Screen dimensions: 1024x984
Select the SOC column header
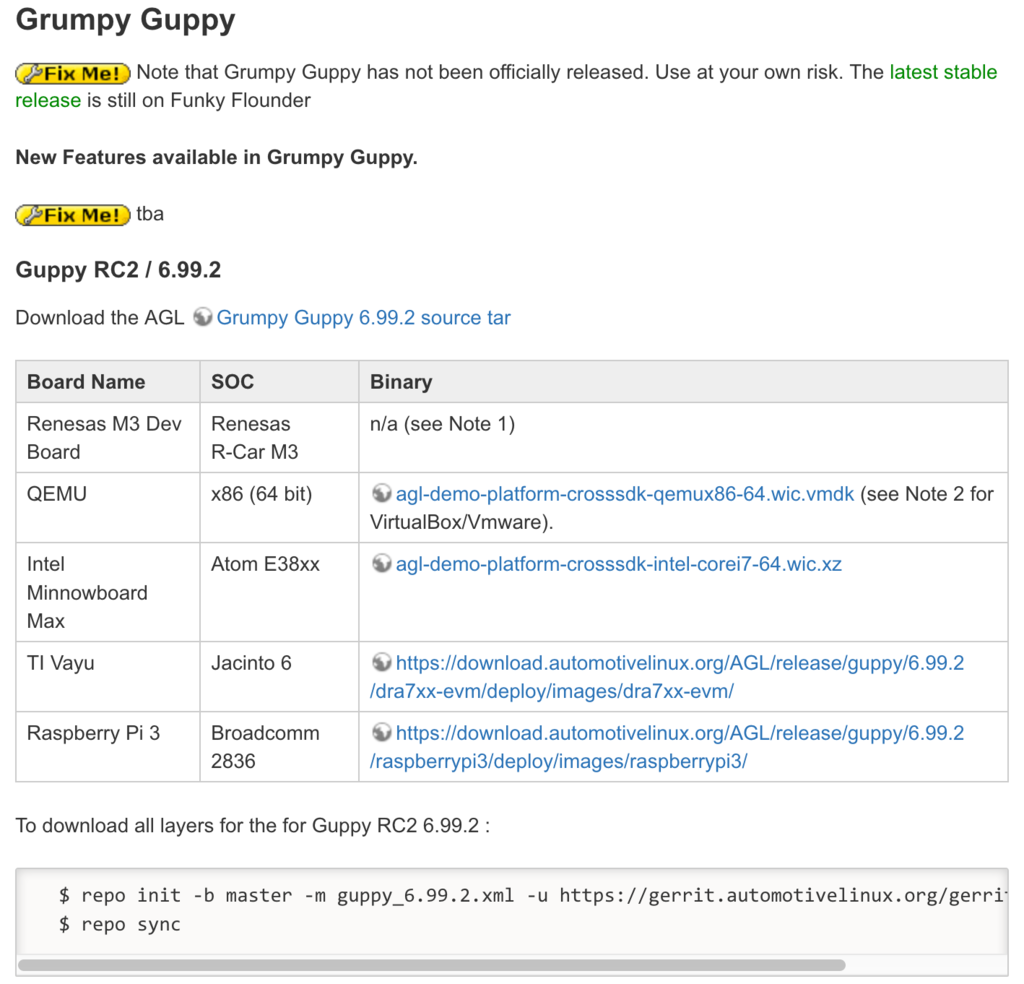(x=227, y=382)
